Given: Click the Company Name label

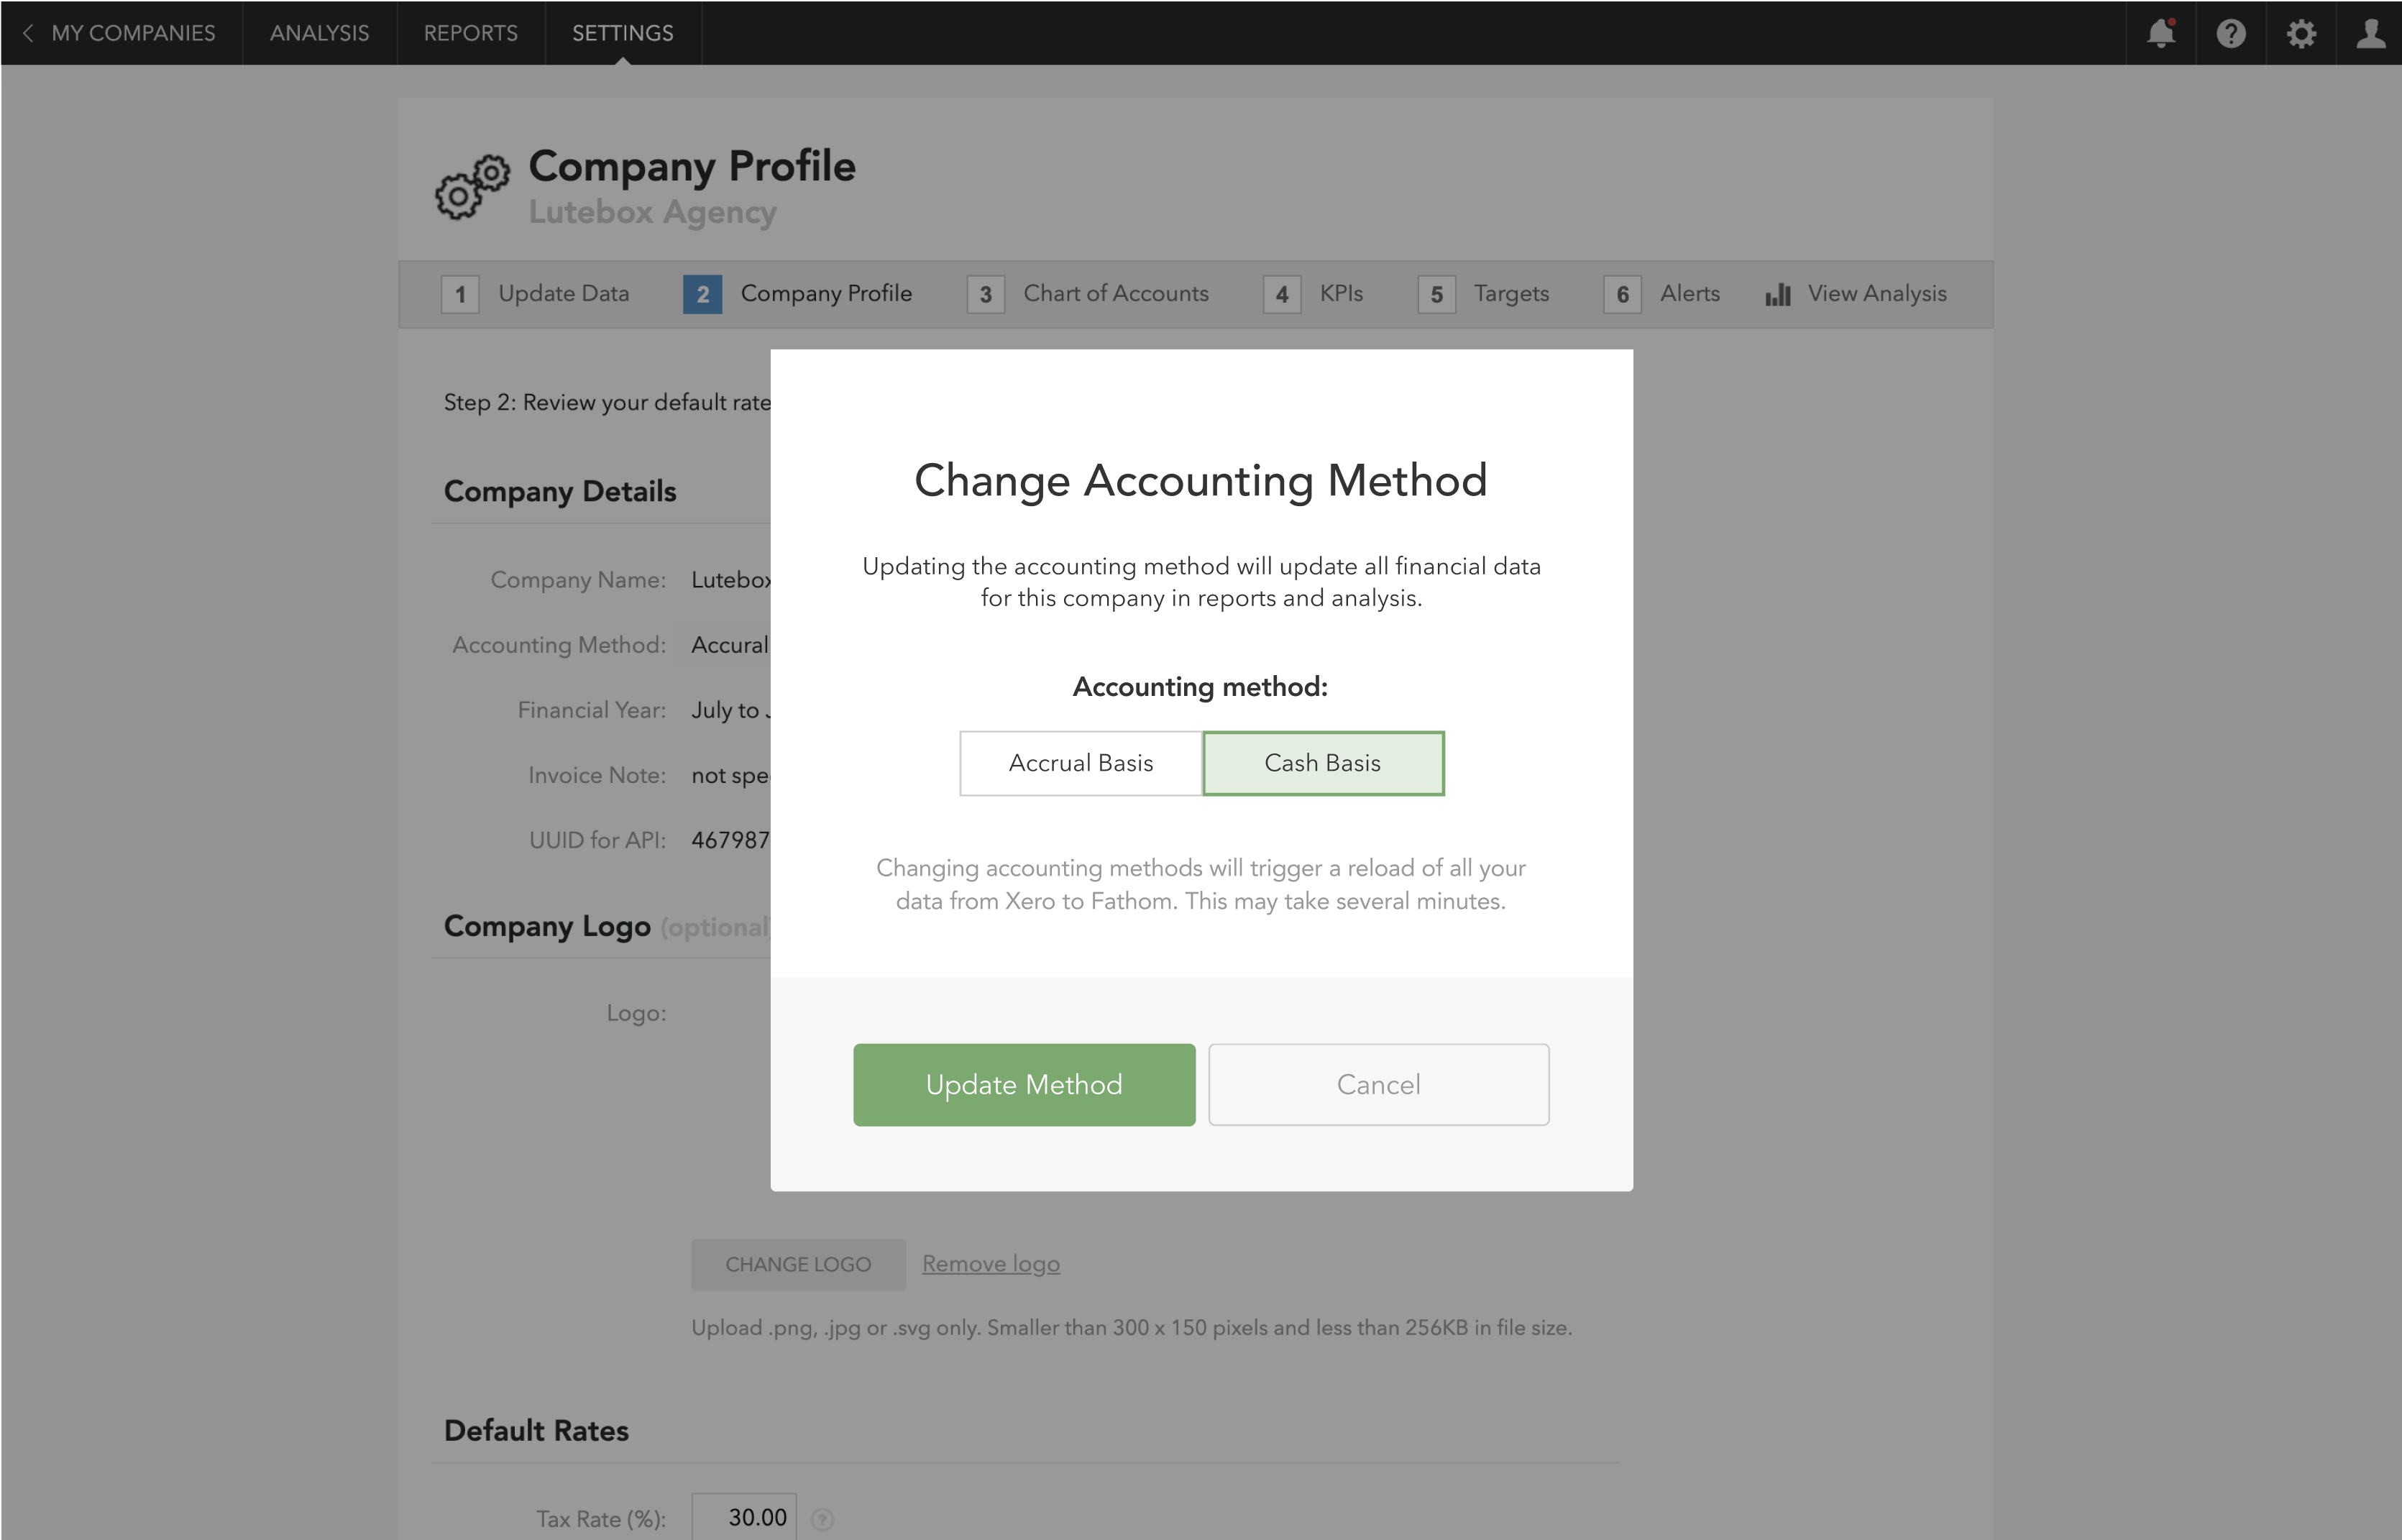Looking at the screenshot, I should click(578, 580).
